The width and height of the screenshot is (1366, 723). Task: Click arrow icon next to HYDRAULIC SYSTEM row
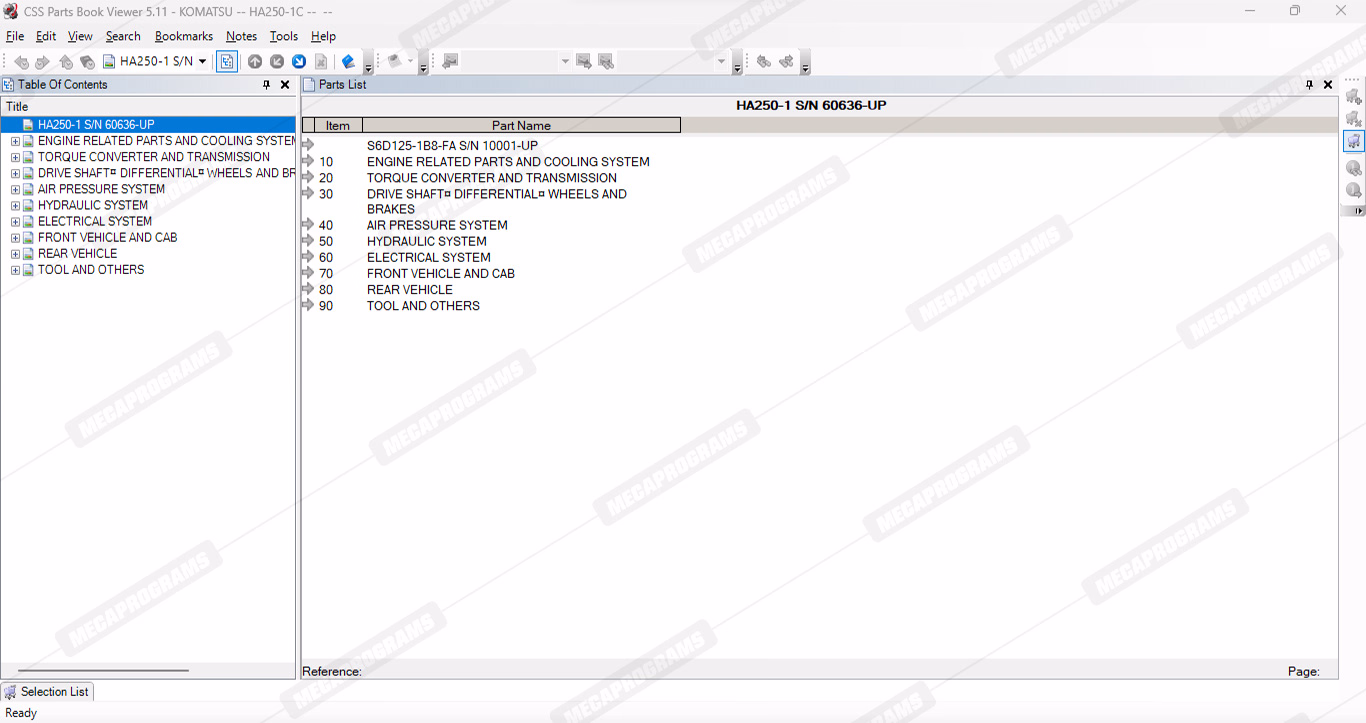308,241
